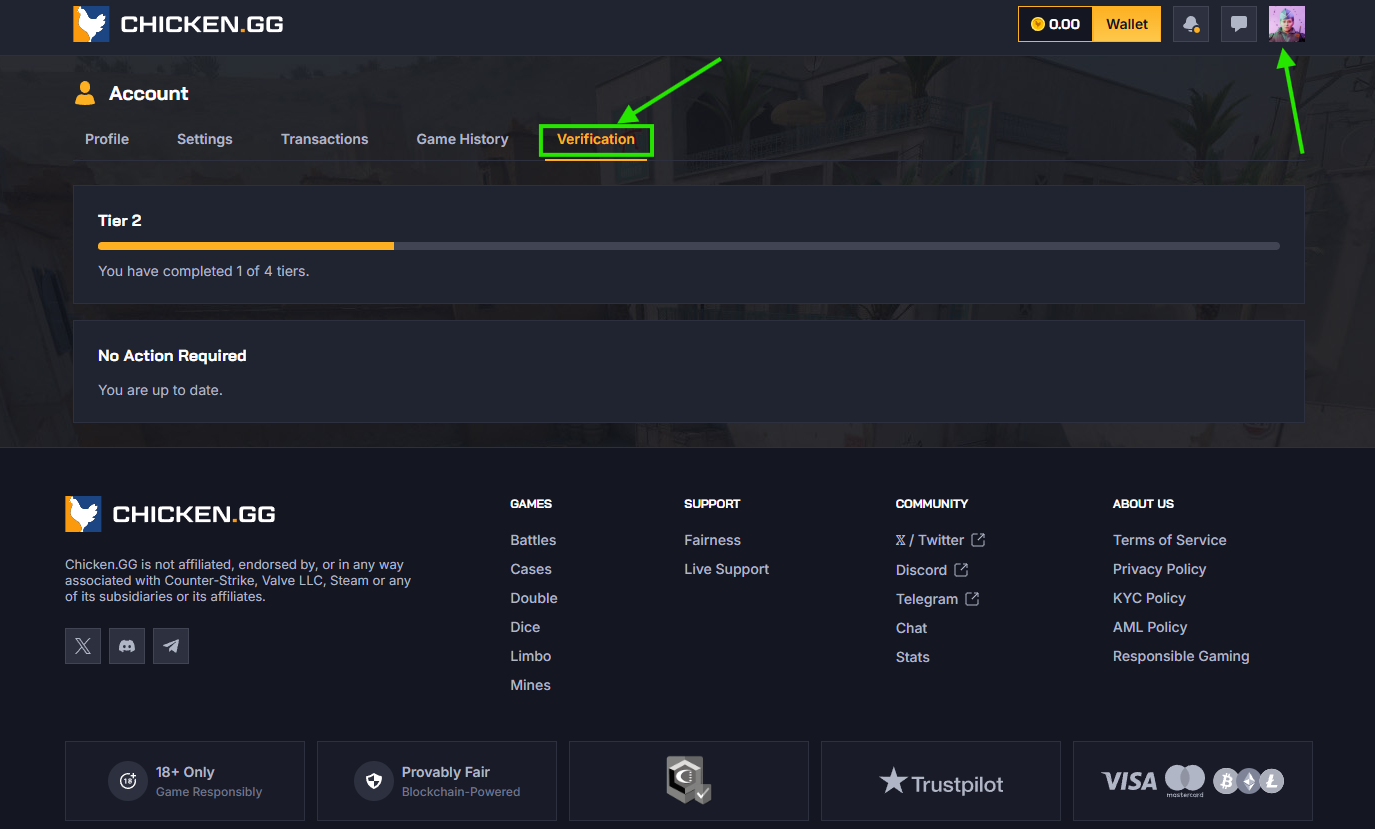
Task: Click the Chicken.GG logo in the header
Action: coord(178,24)
